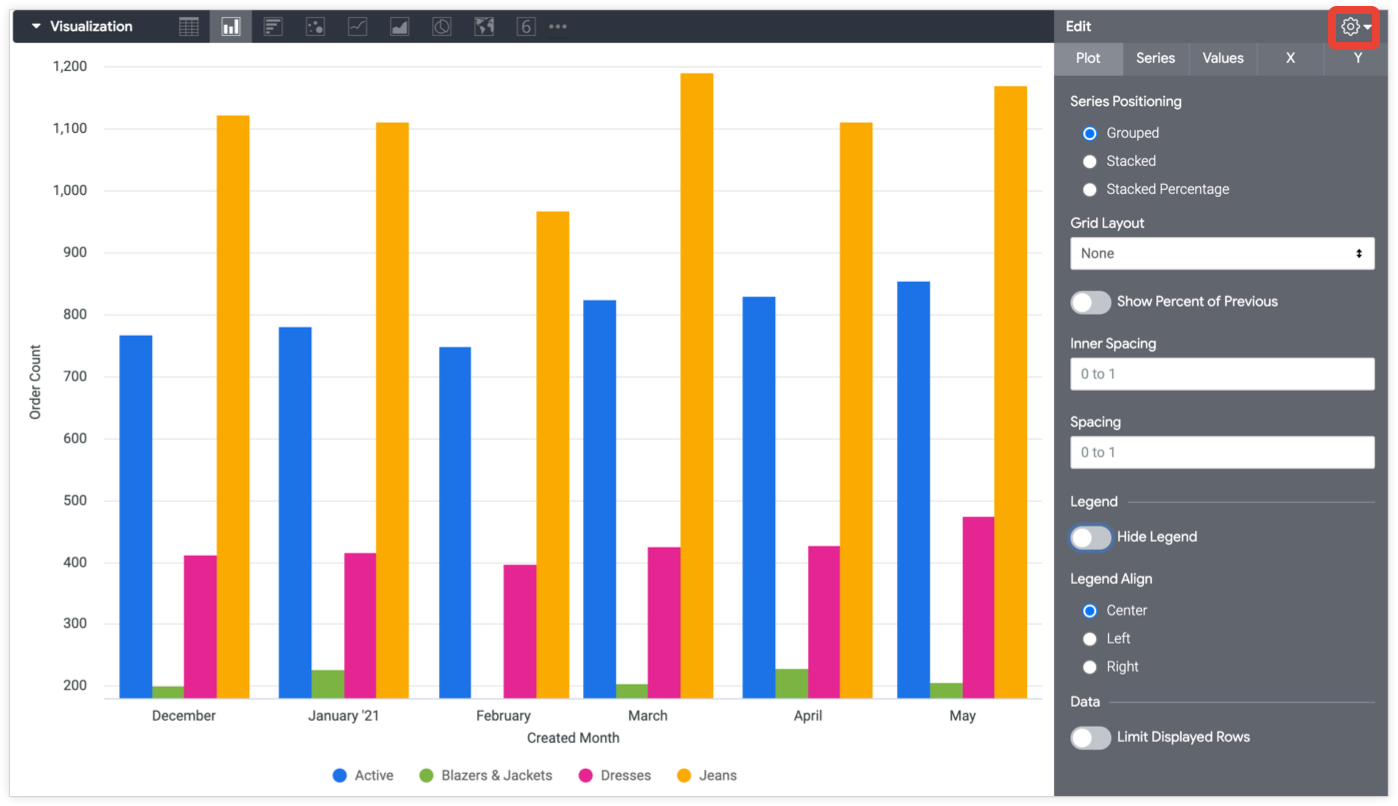Select the Single Value visualization icon
The image size is (1398, 806).
524,26
